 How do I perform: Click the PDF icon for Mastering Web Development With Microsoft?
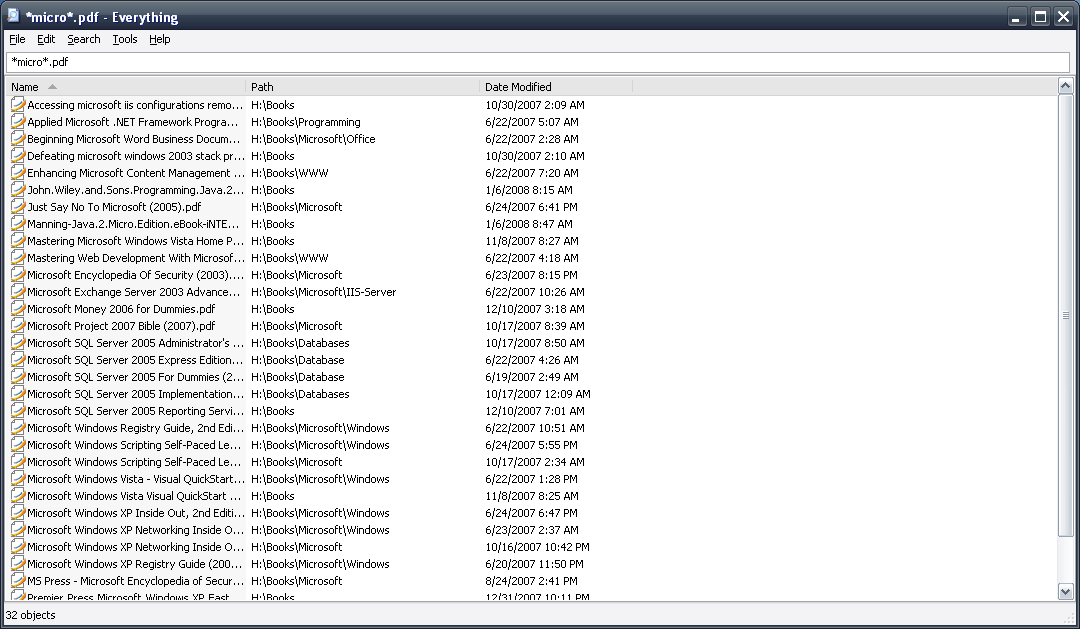tap(18, 258)
